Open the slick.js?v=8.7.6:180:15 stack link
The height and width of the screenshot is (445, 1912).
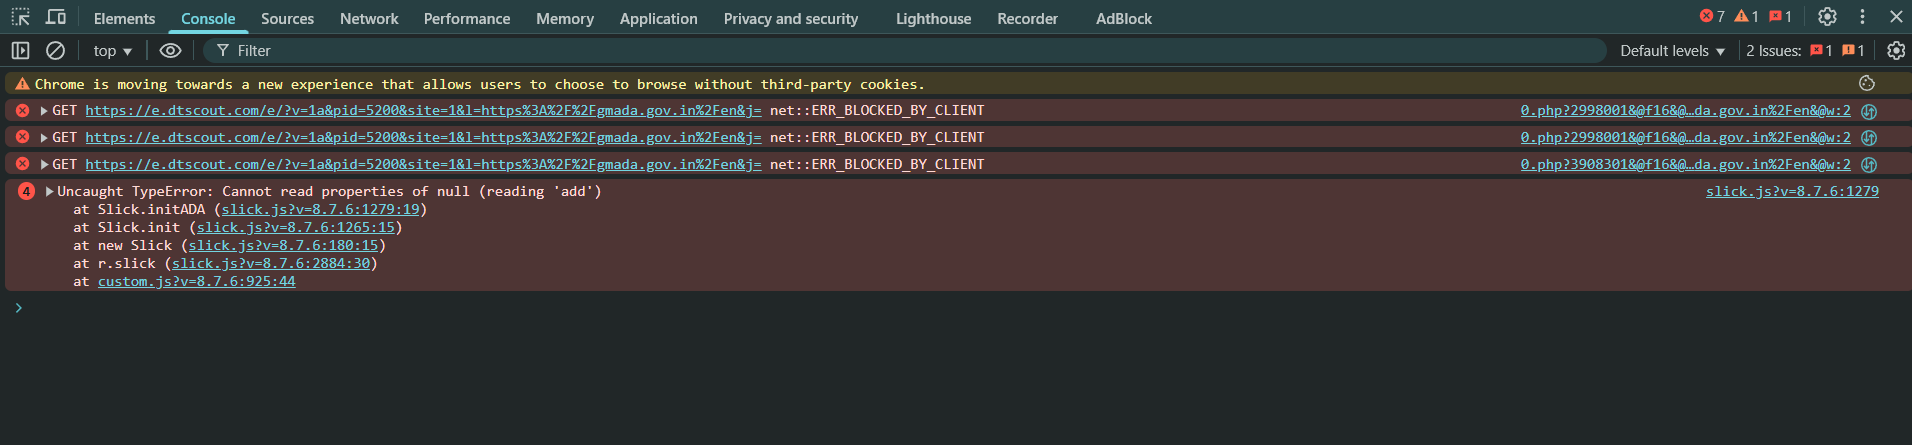(x=283, y=246)
